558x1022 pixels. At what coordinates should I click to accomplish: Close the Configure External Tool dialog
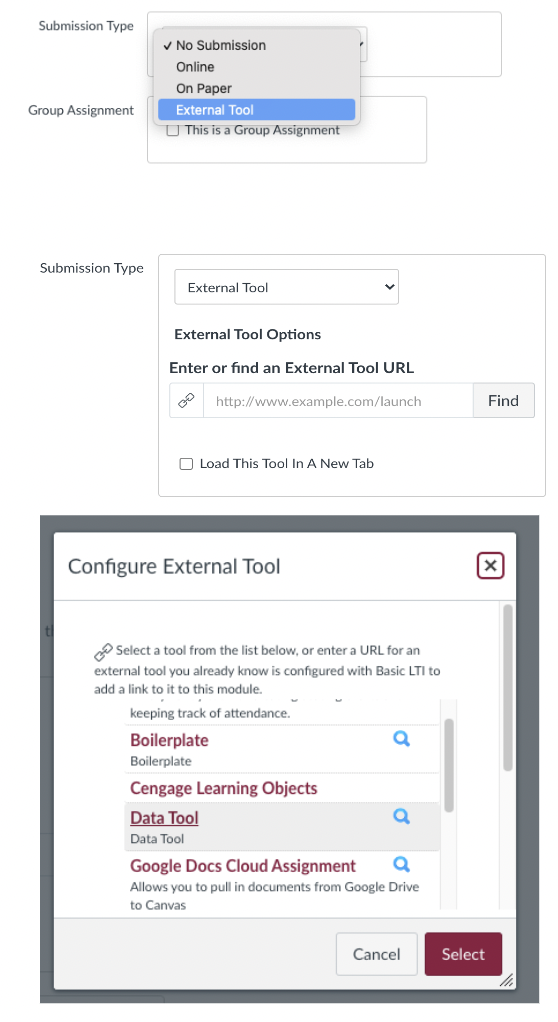(490, 565)
